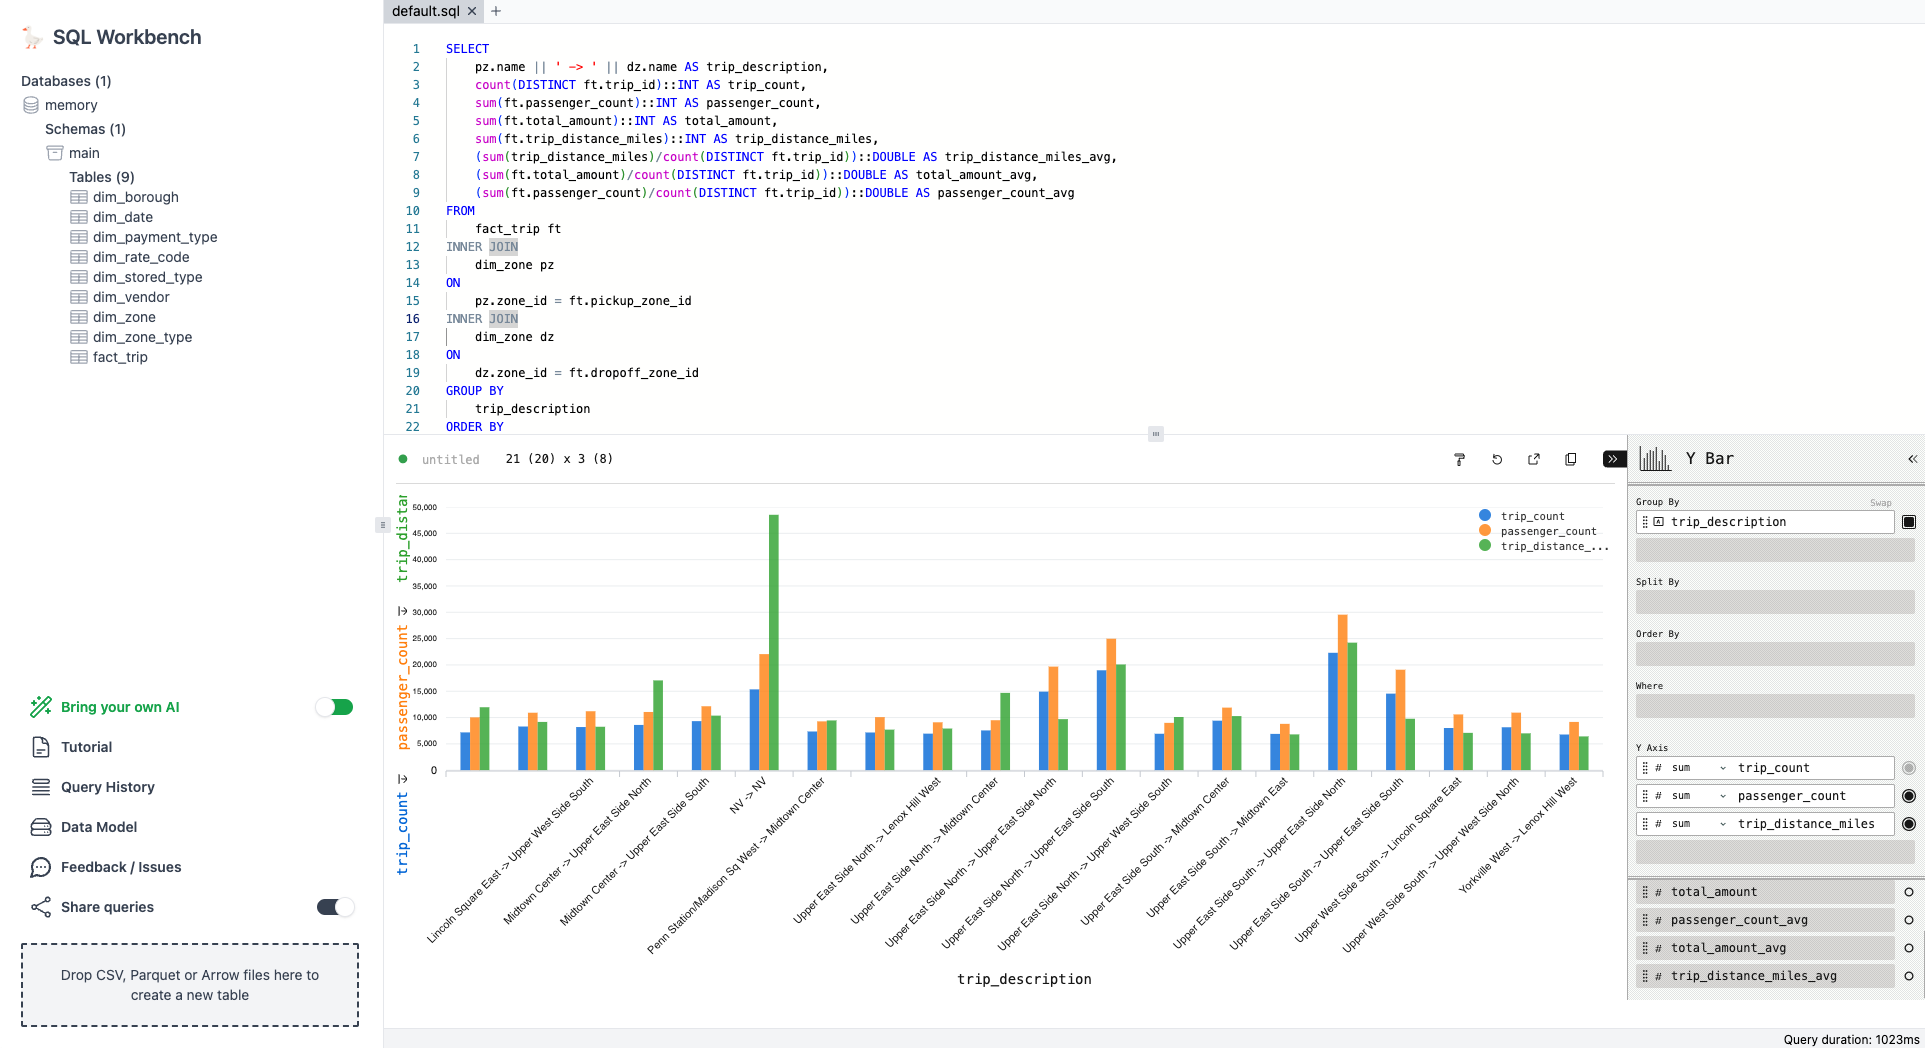This screenshot has height=1048, width=1925.
Task: Click the Y Bar chart type icon
Action: click(1655, 458)
